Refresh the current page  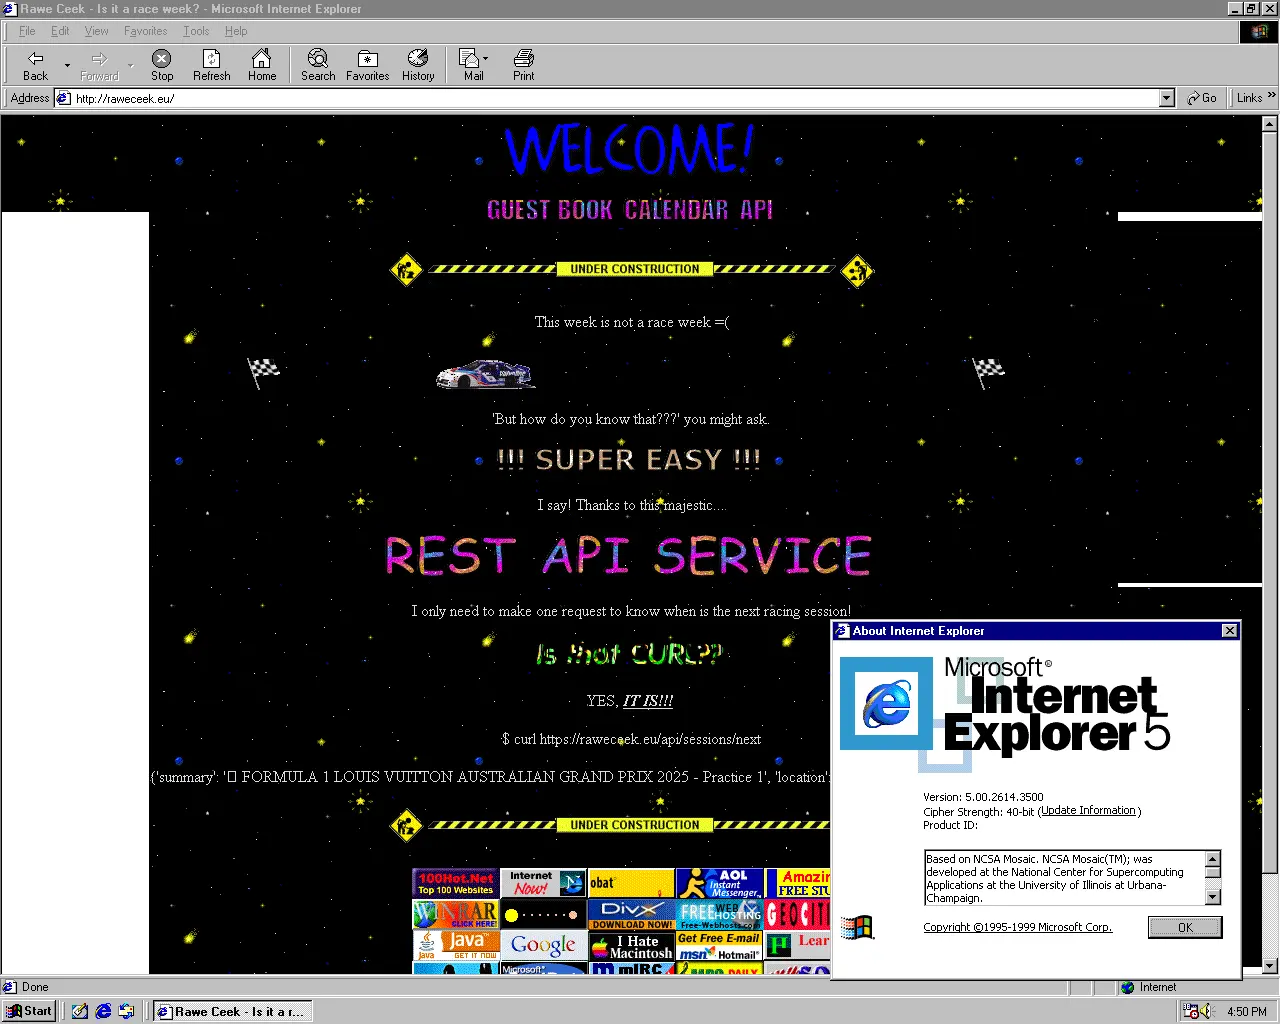211,65
